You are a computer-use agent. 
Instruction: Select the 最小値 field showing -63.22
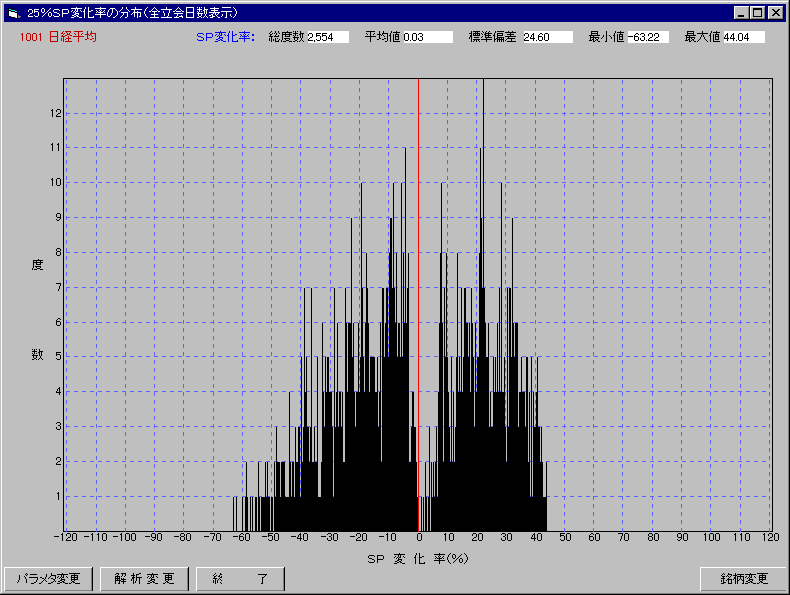646,37
